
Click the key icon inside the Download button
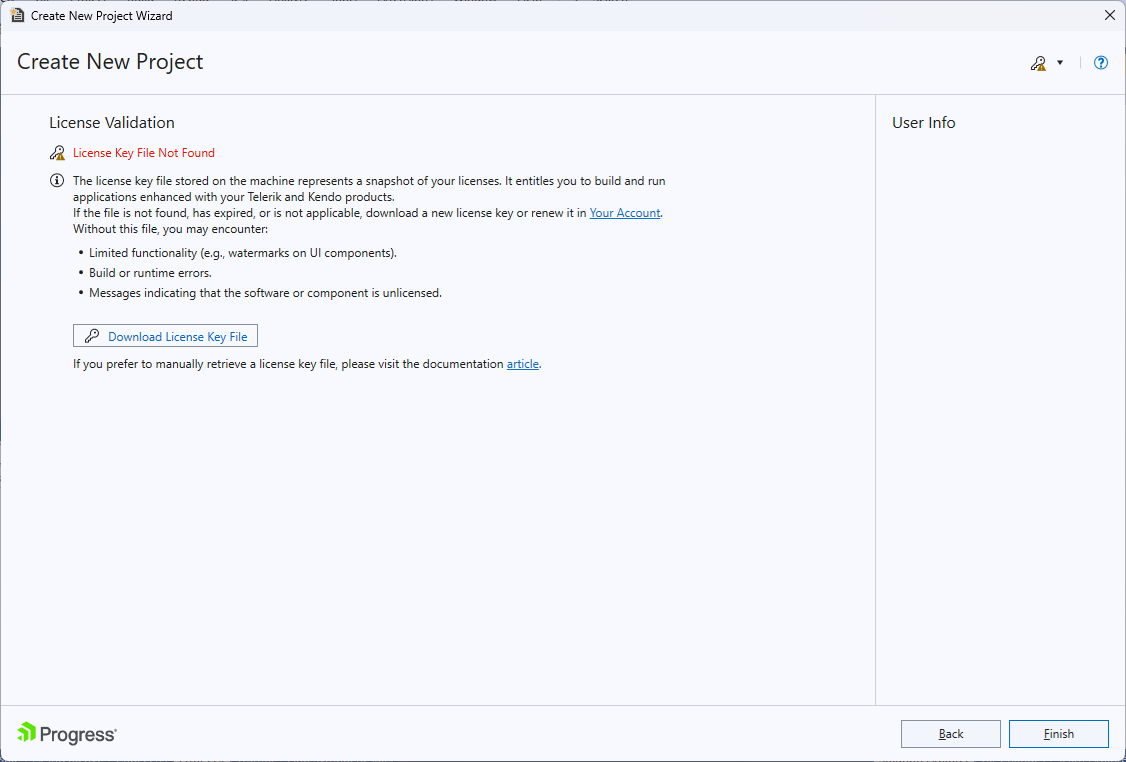click(x=92, y=336)
